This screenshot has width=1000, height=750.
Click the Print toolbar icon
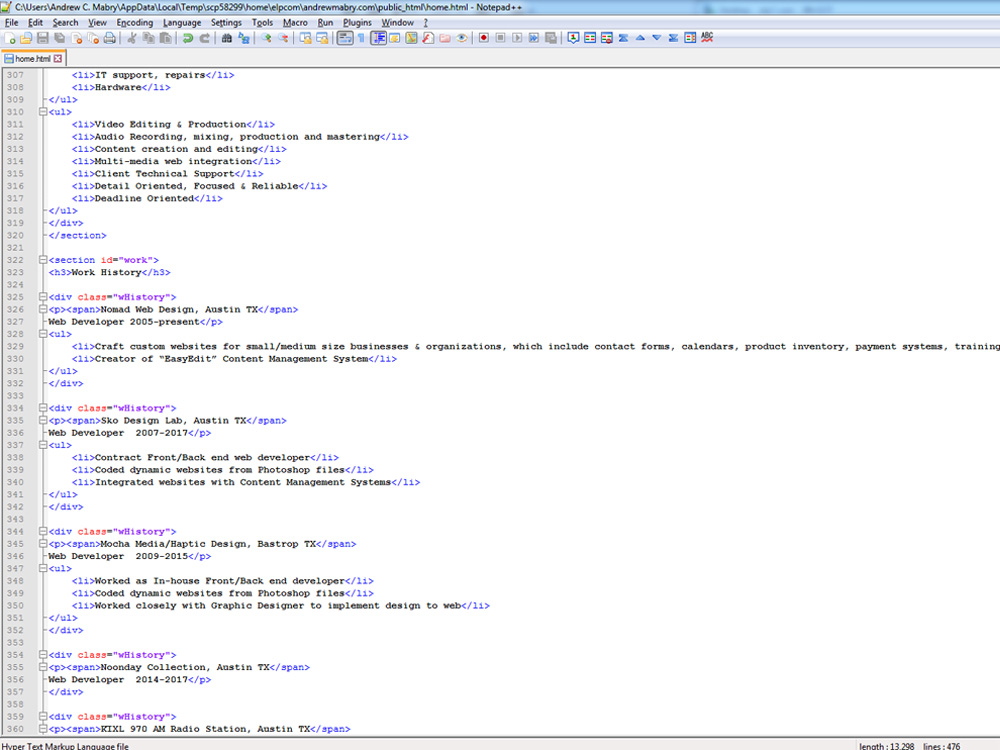tap(109, 38)
